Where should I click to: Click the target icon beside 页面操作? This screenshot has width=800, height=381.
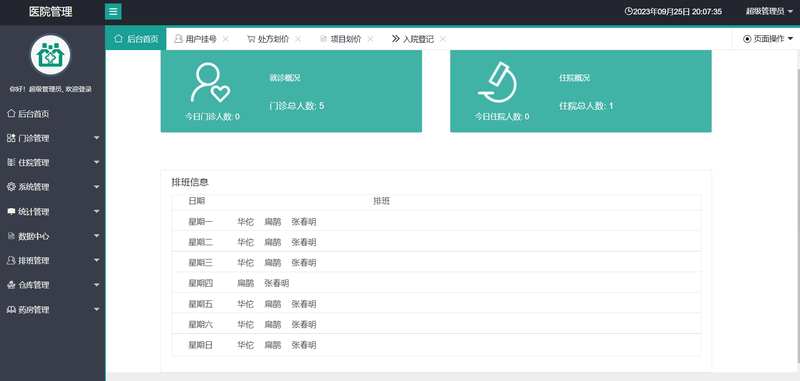tap(747, 39)
